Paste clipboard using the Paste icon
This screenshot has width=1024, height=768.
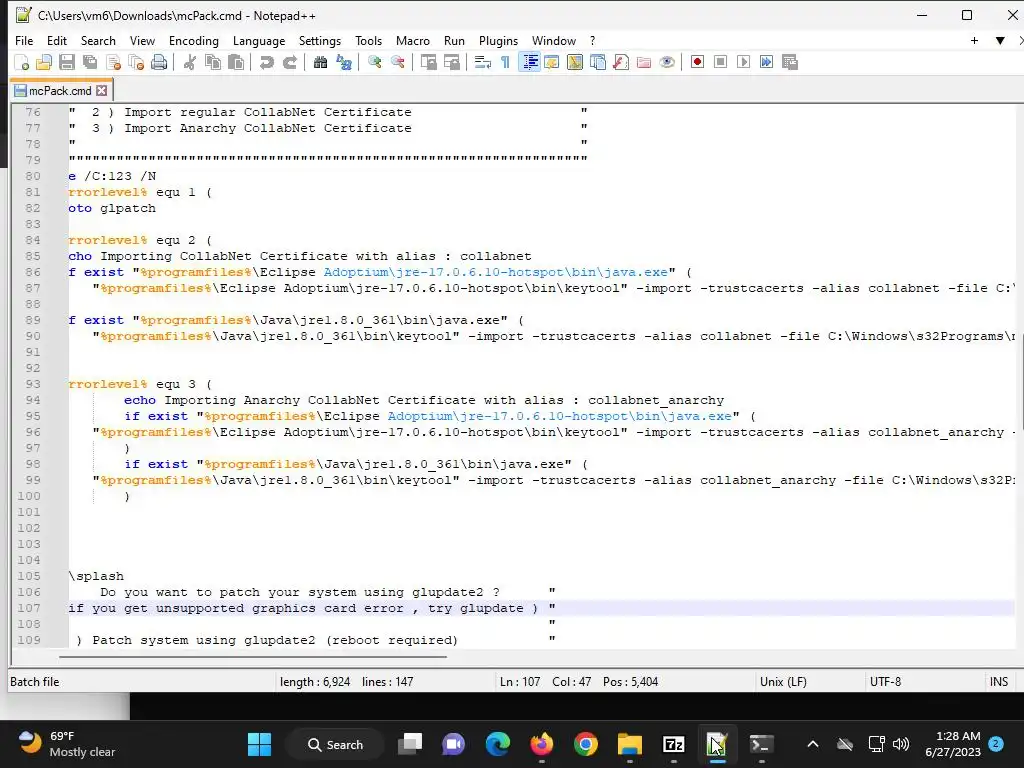[x=236, y=62]
